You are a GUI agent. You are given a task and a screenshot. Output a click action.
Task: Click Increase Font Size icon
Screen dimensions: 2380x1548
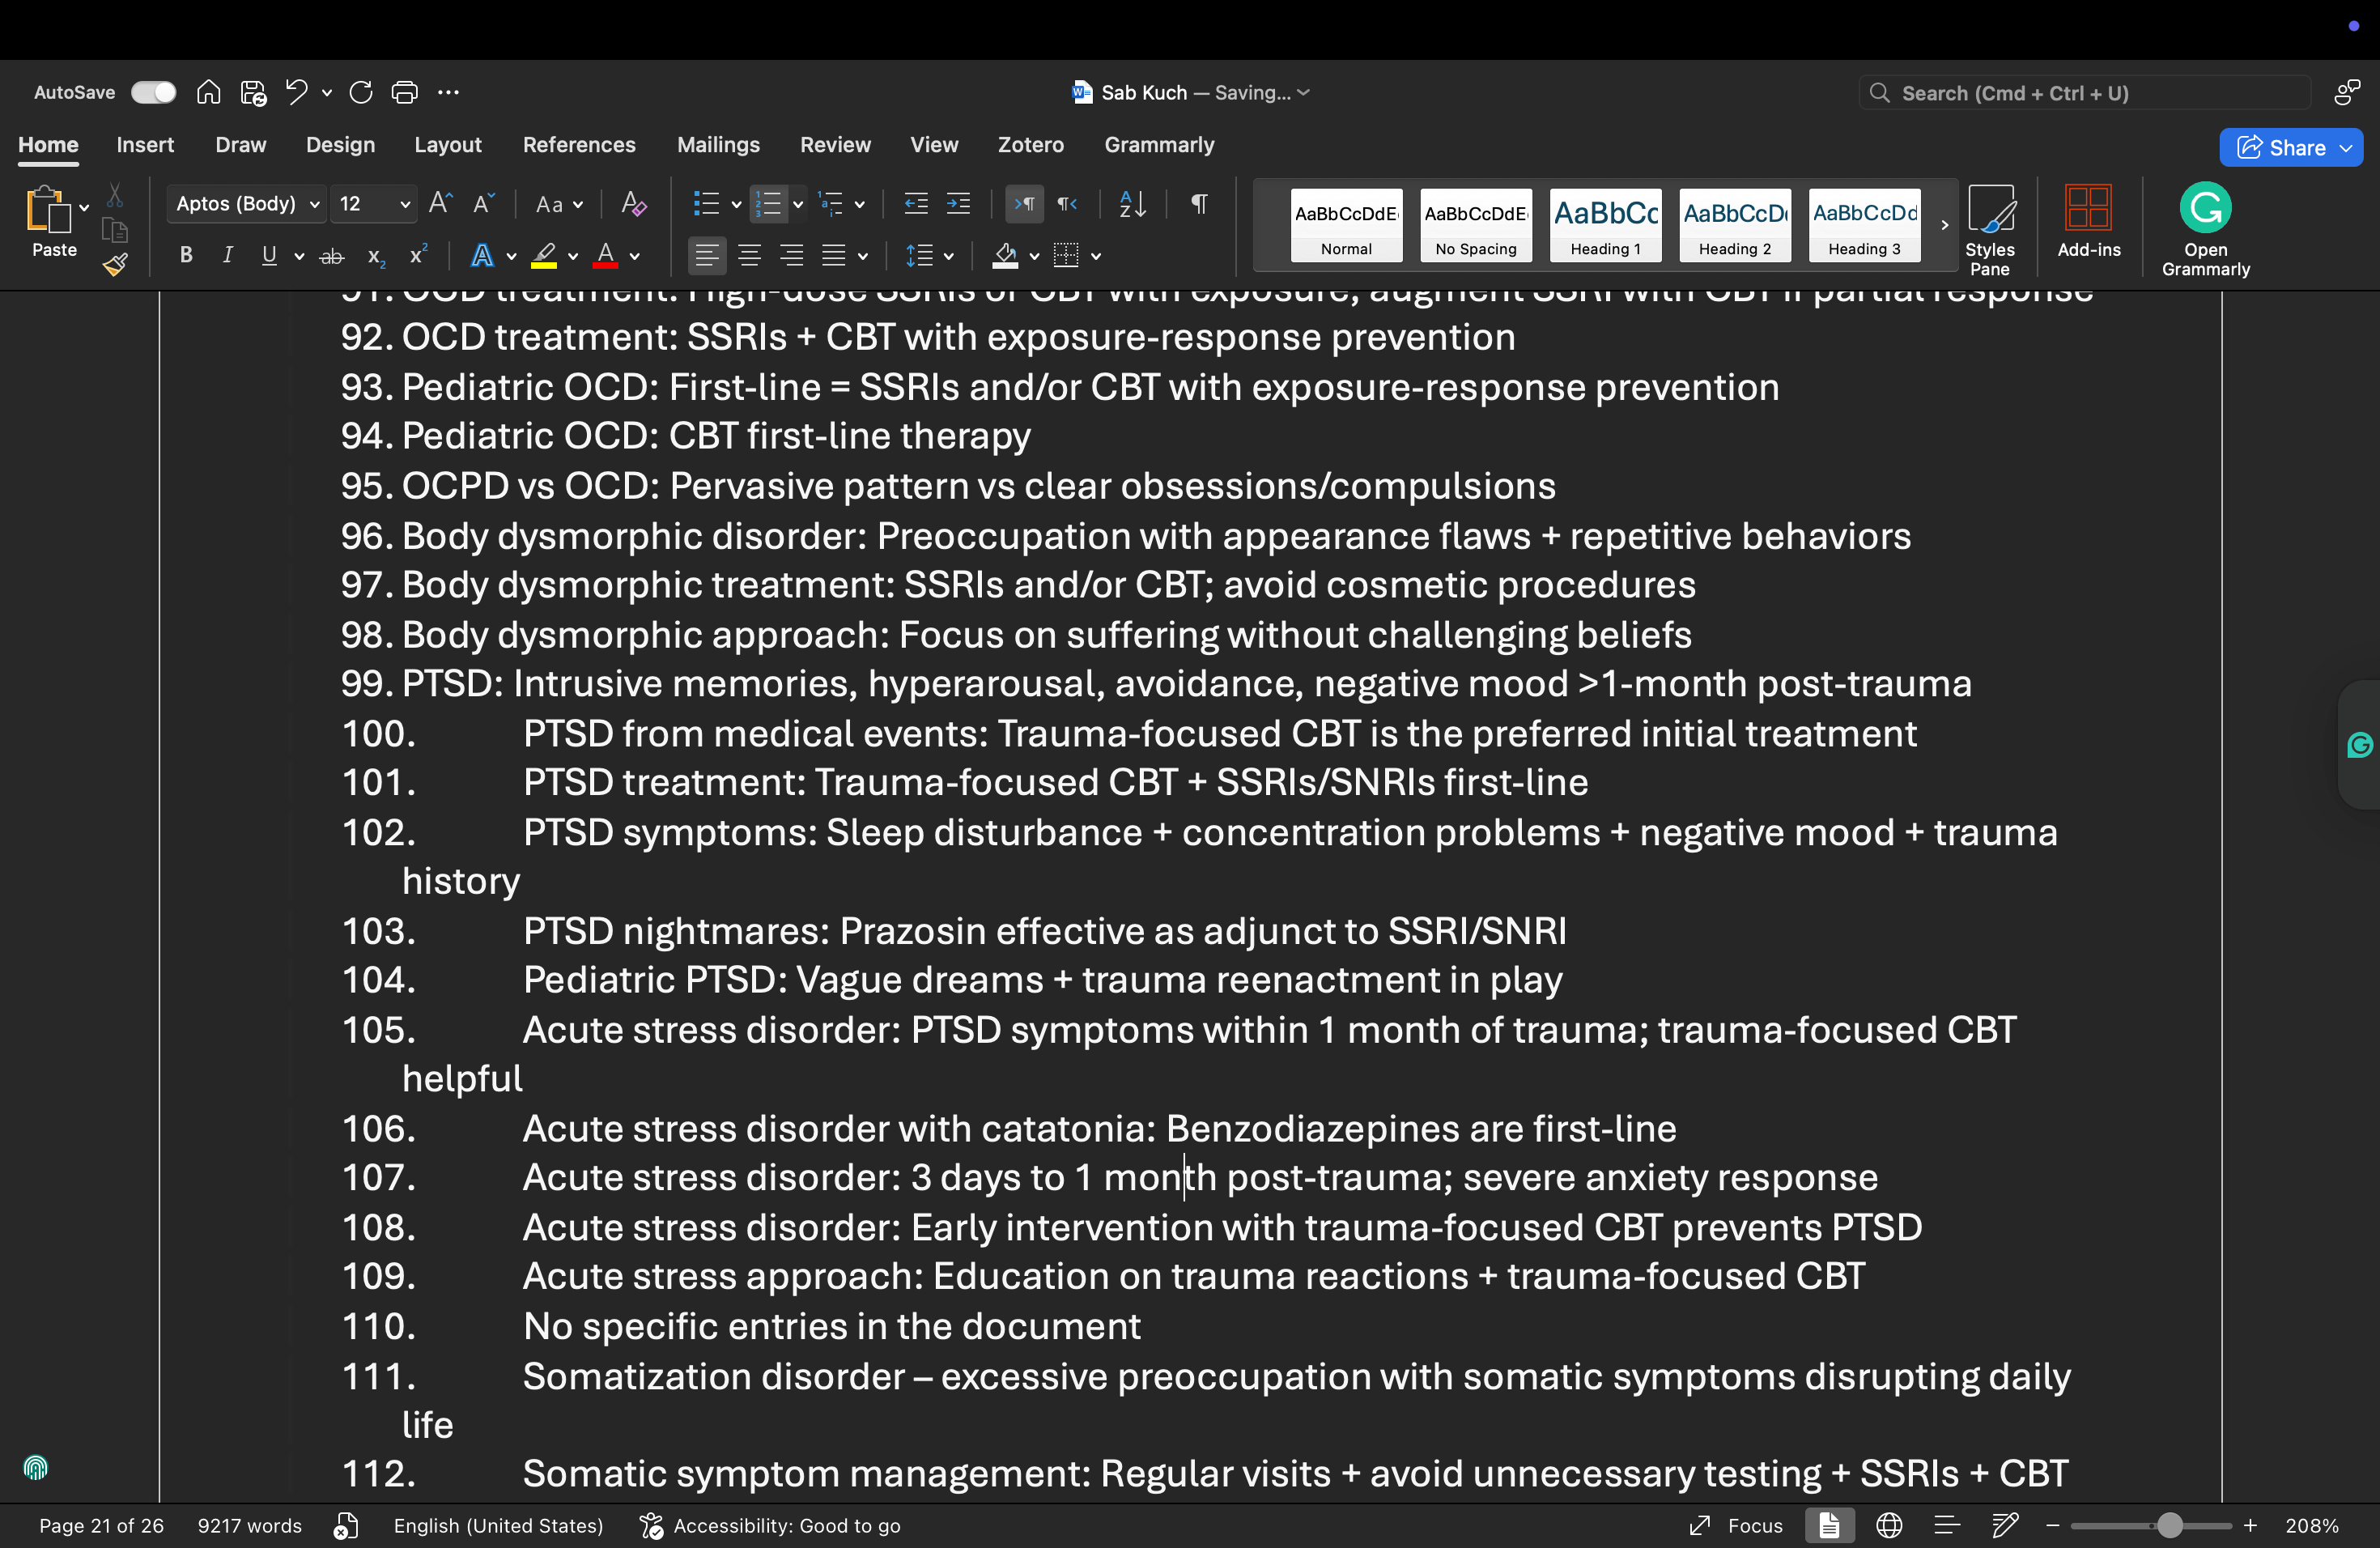point(440,204)
